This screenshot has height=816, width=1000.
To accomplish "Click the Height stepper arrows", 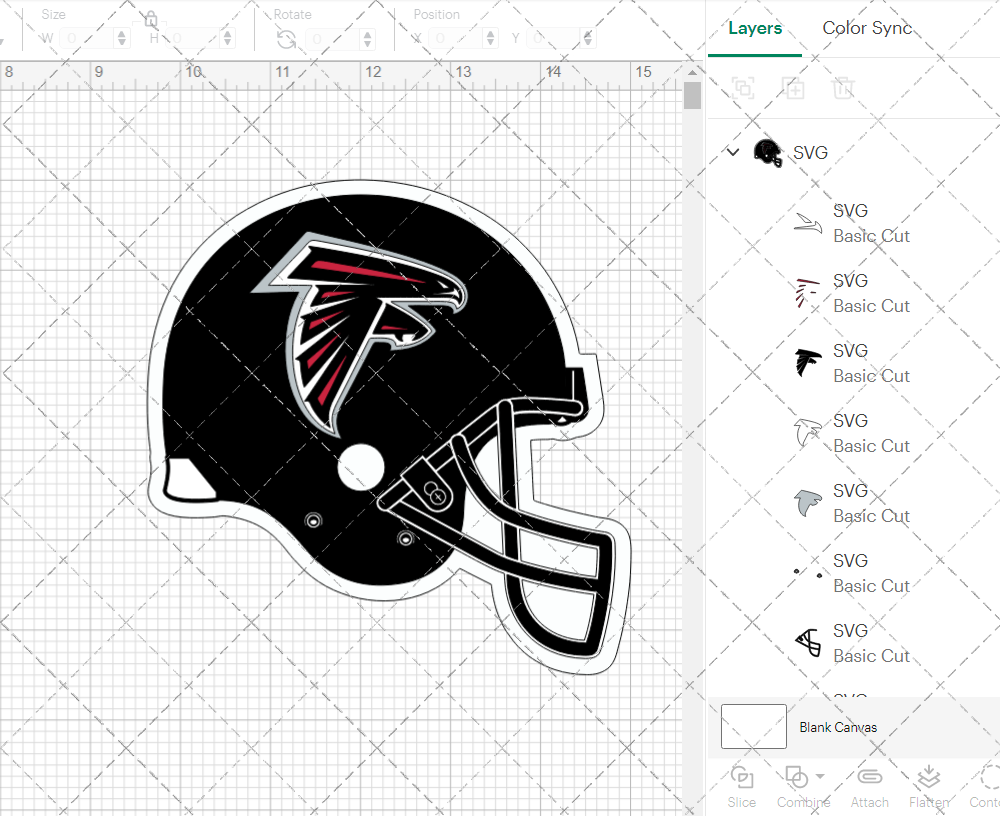I will [228, 38].
